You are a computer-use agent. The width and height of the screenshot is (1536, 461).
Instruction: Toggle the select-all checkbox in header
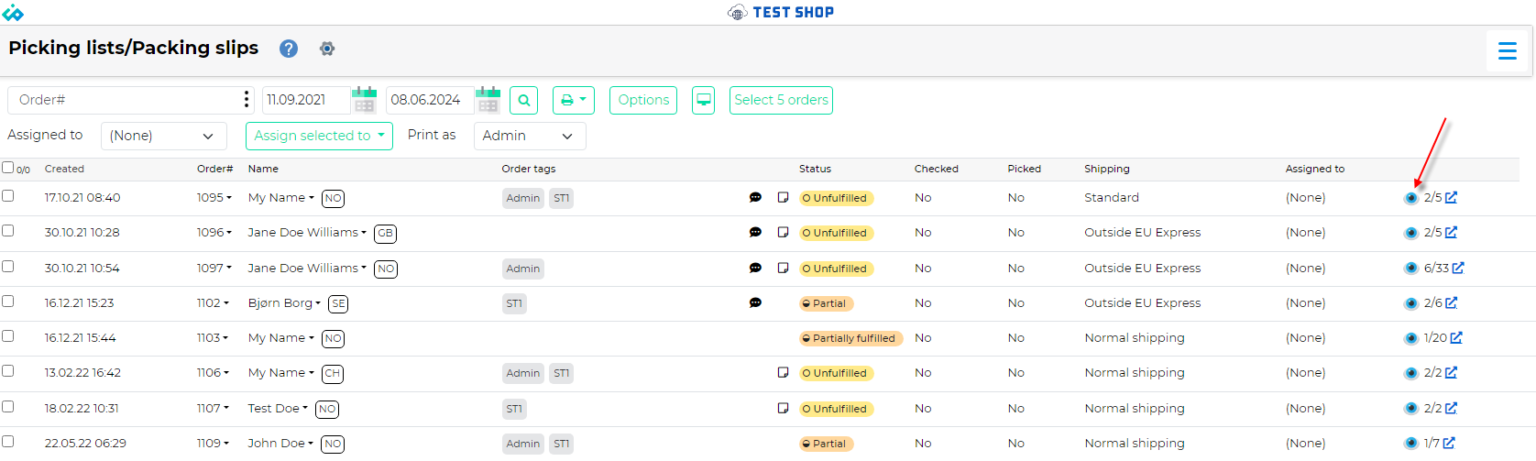[8, 168]
